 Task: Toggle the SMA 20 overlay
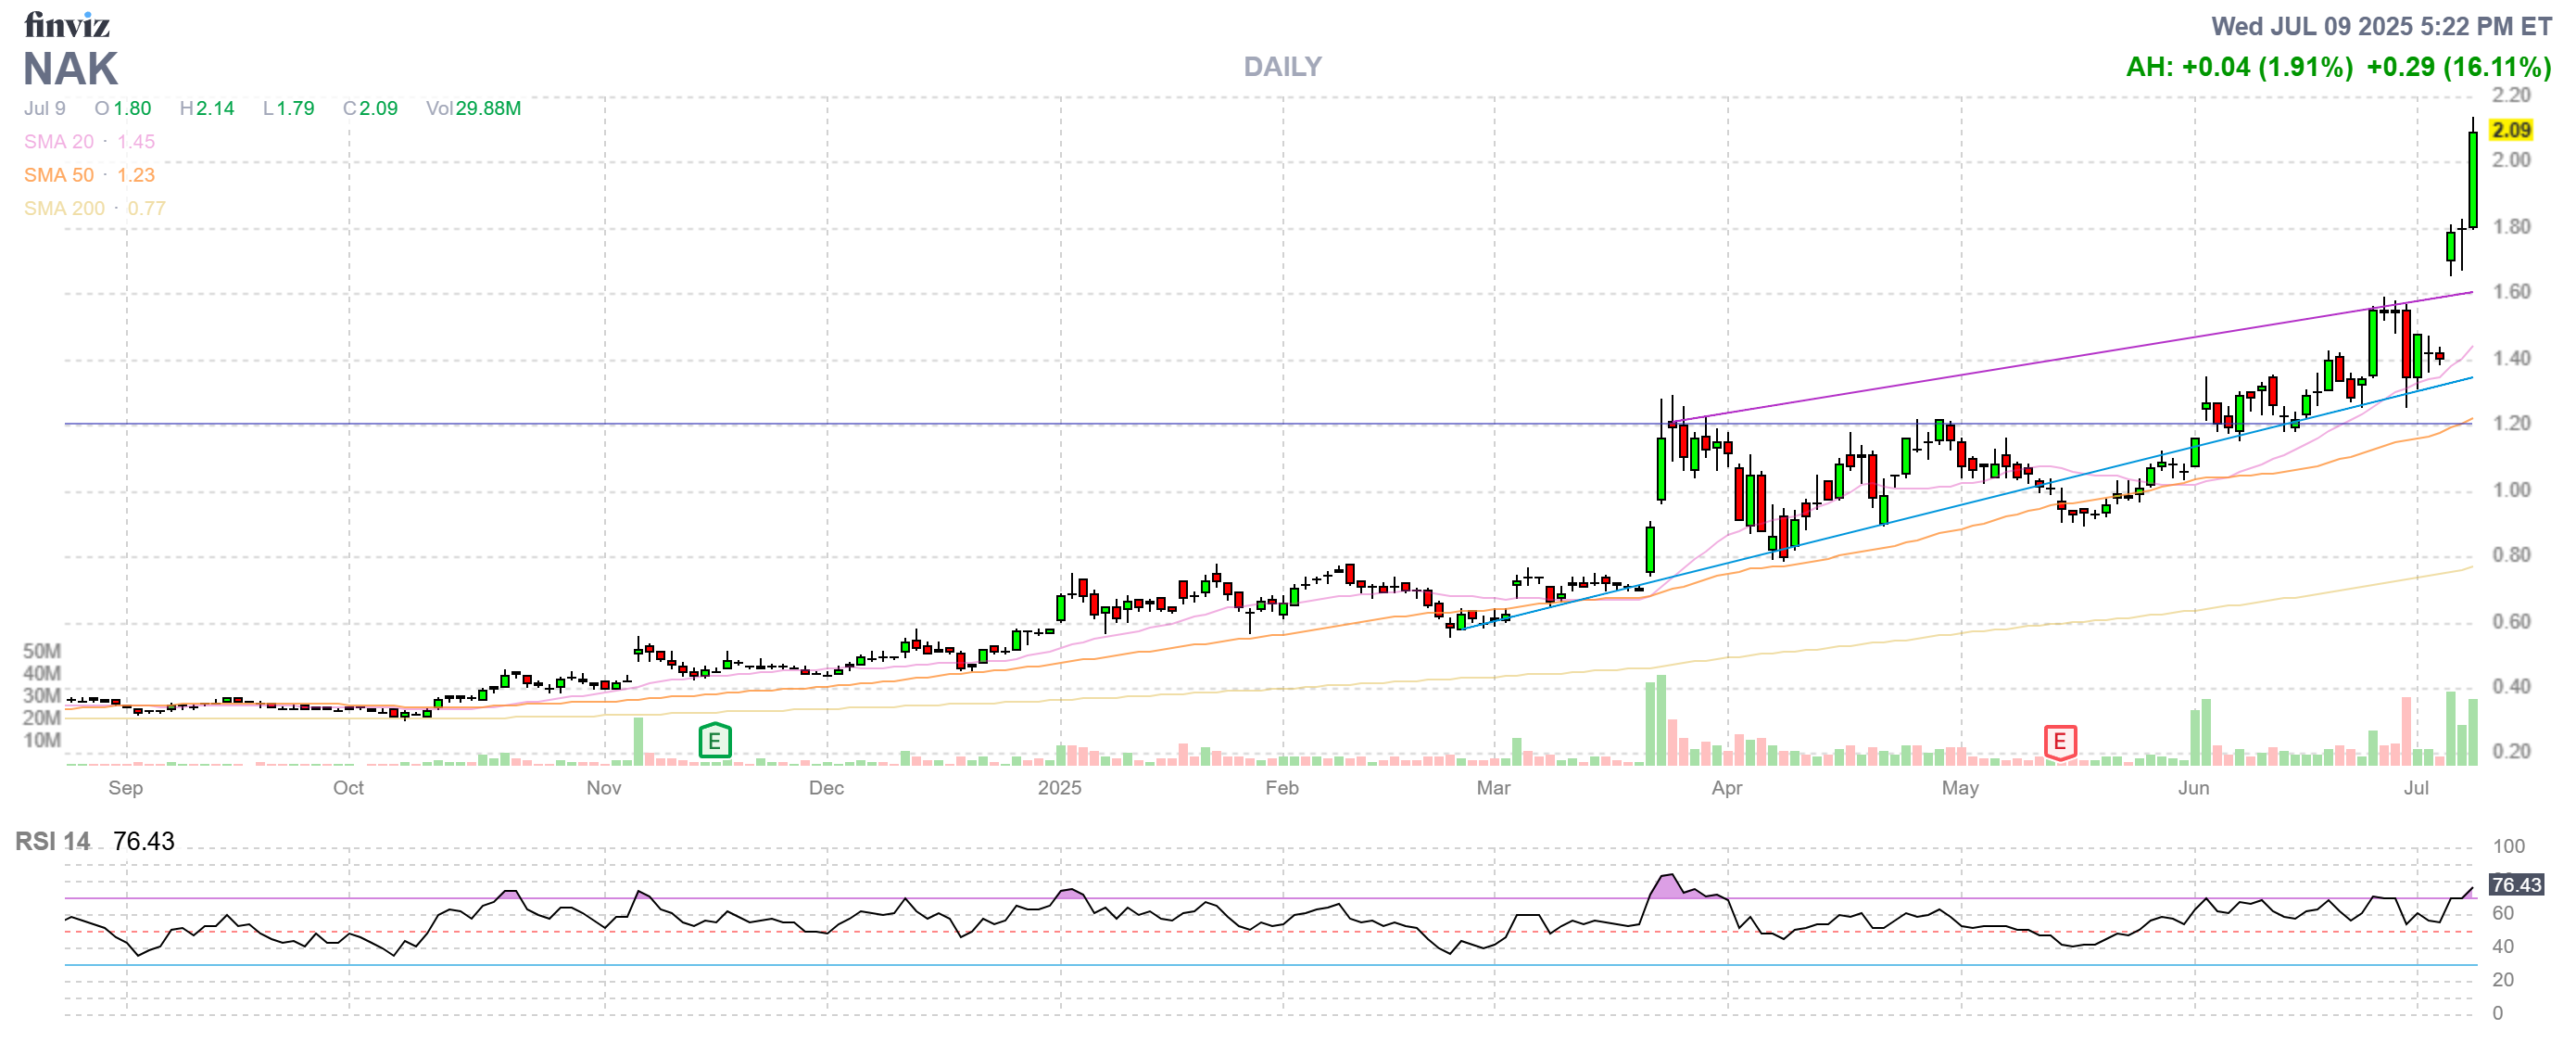[61, 141]
